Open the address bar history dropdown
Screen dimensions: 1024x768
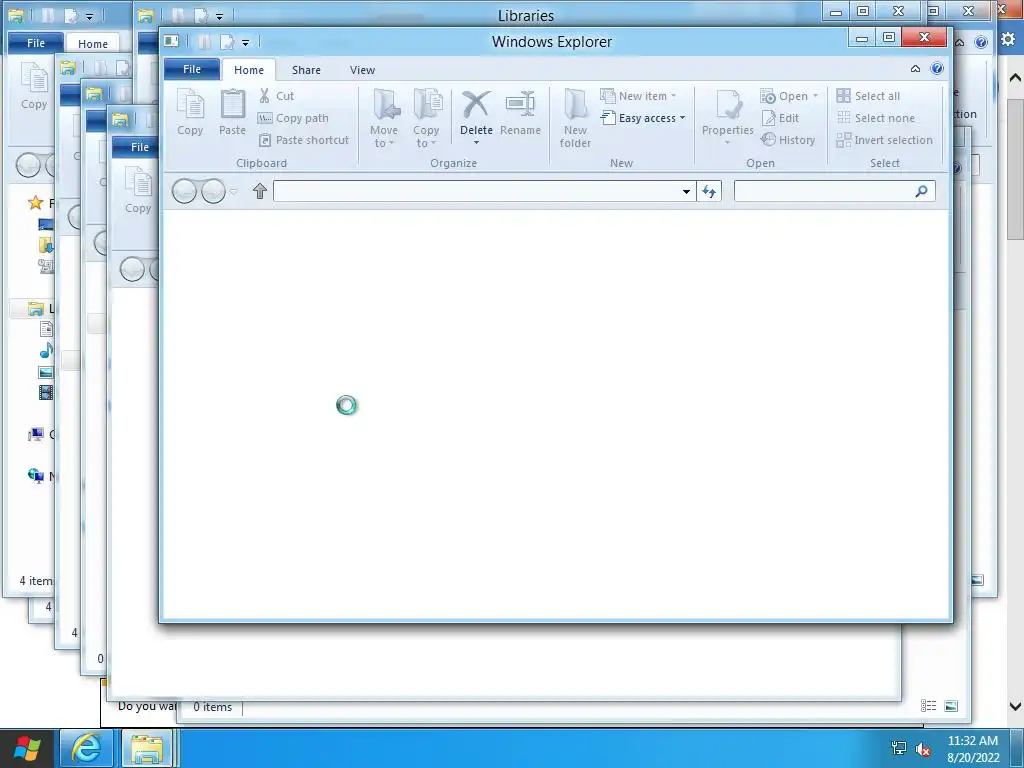click(686, 191)
